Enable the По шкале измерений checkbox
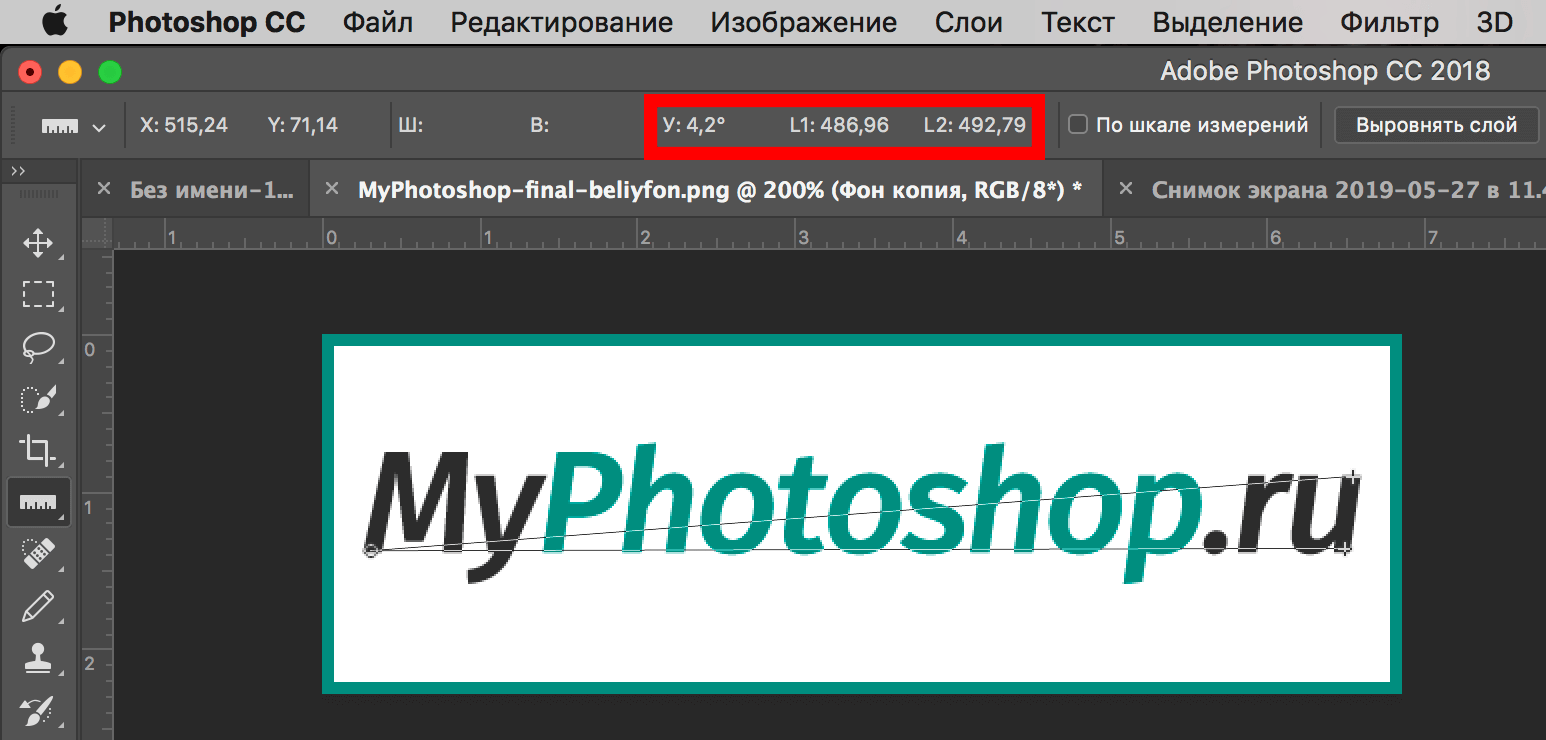 (x=1077, y=124)
